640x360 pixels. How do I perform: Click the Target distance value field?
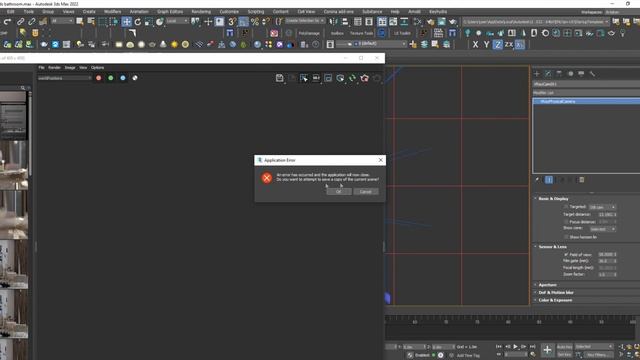click(607, 214)
